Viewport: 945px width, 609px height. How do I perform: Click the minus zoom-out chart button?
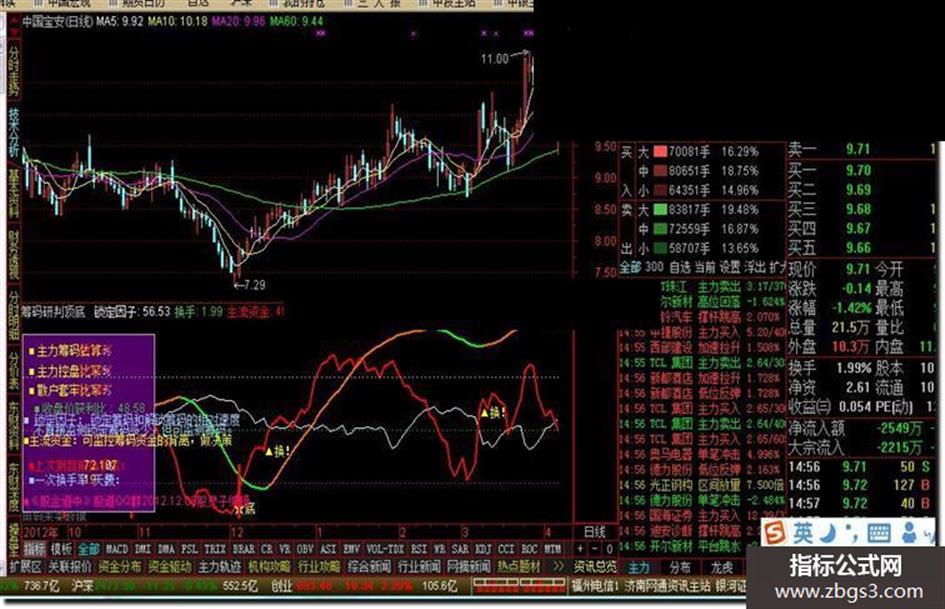click(594, 549)
